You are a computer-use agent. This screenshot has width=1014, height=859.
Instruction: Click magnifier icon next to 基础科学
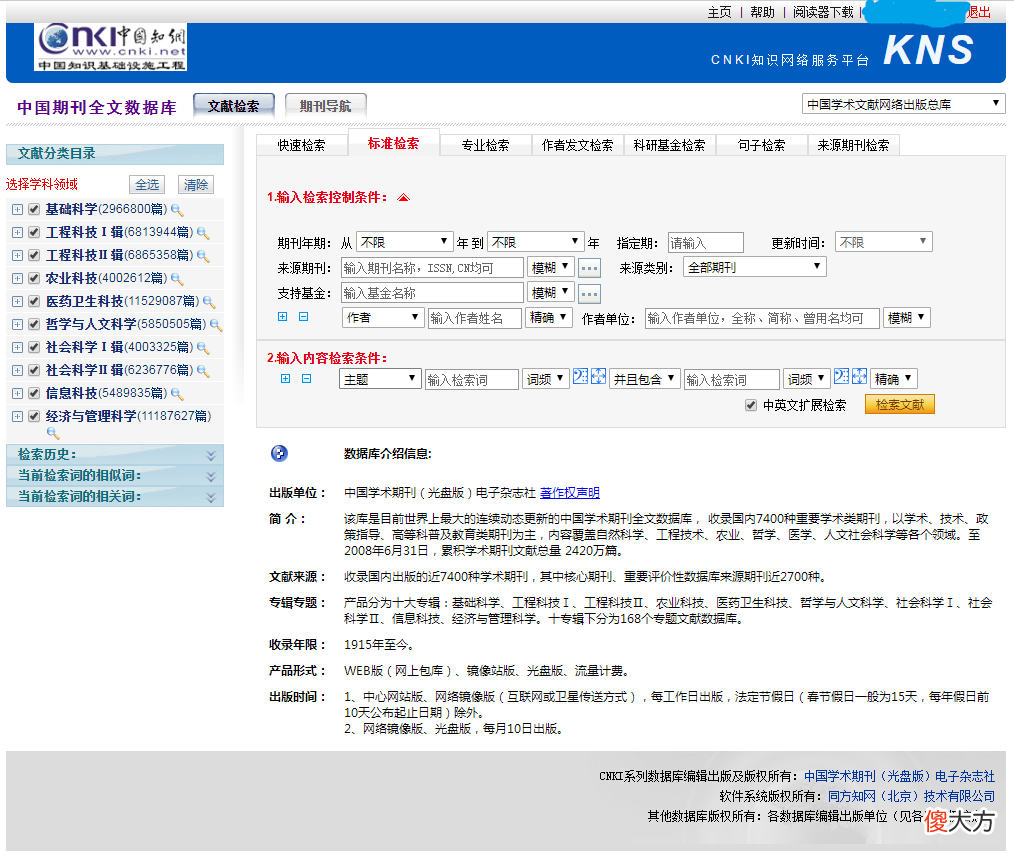click(177, 210)
